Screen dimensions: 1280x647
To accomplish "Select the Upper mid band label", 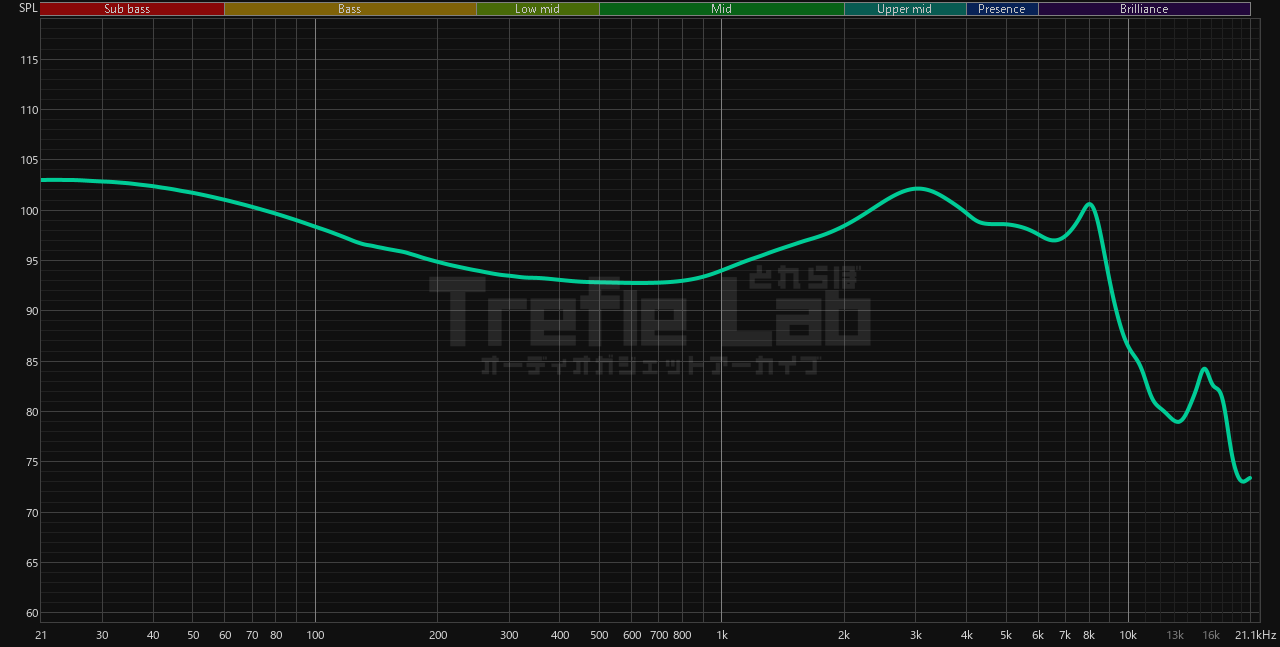I will [x=905, y=9].
